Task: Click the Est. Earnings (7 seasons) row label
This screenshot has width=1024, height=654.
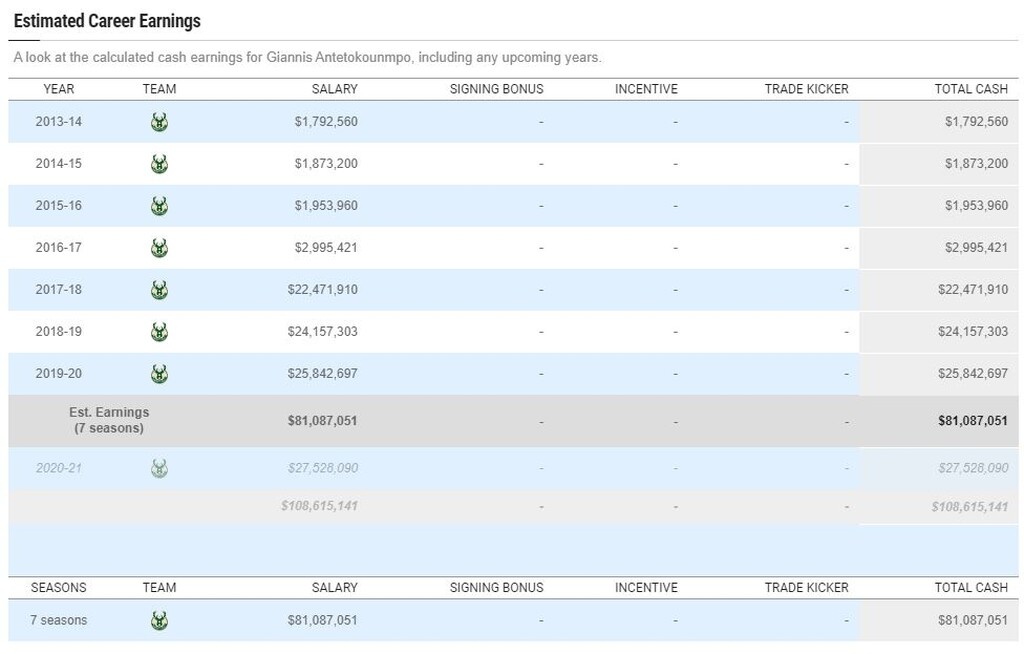Action: click(x=109, y=420)
